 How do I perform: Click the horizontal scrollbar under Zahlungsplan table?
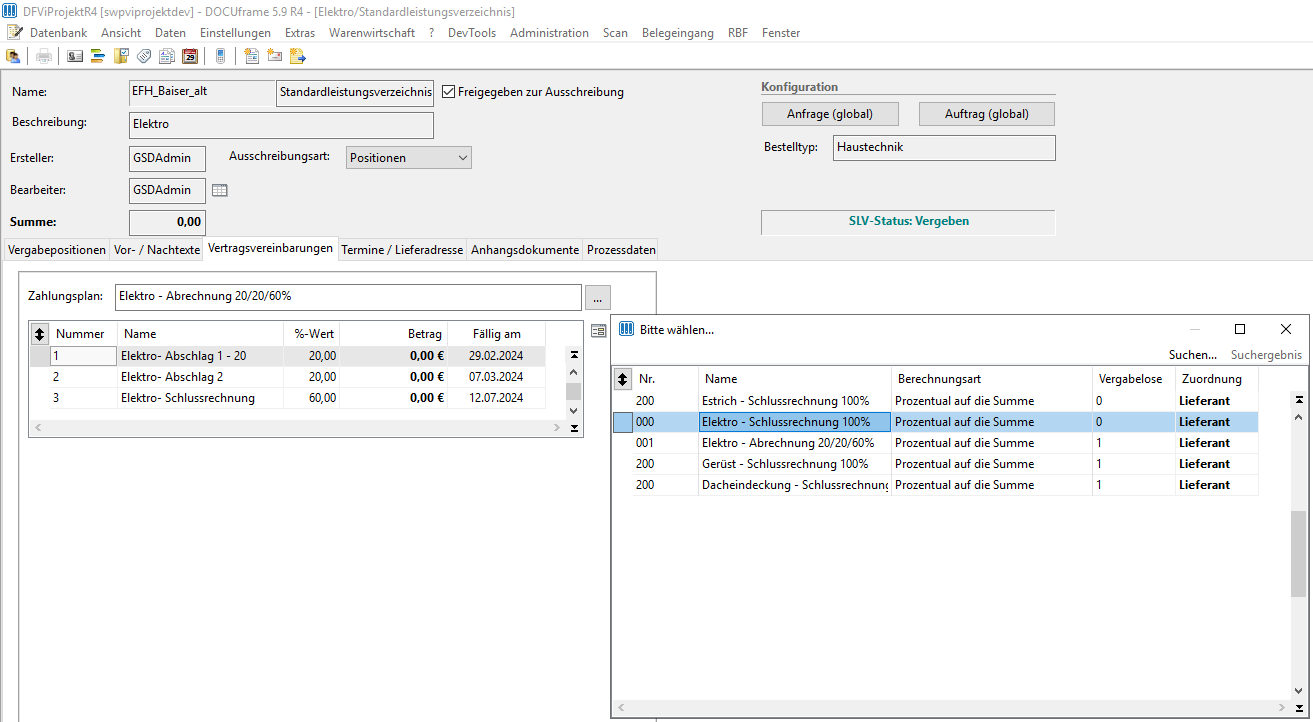[x=298, y=427]
